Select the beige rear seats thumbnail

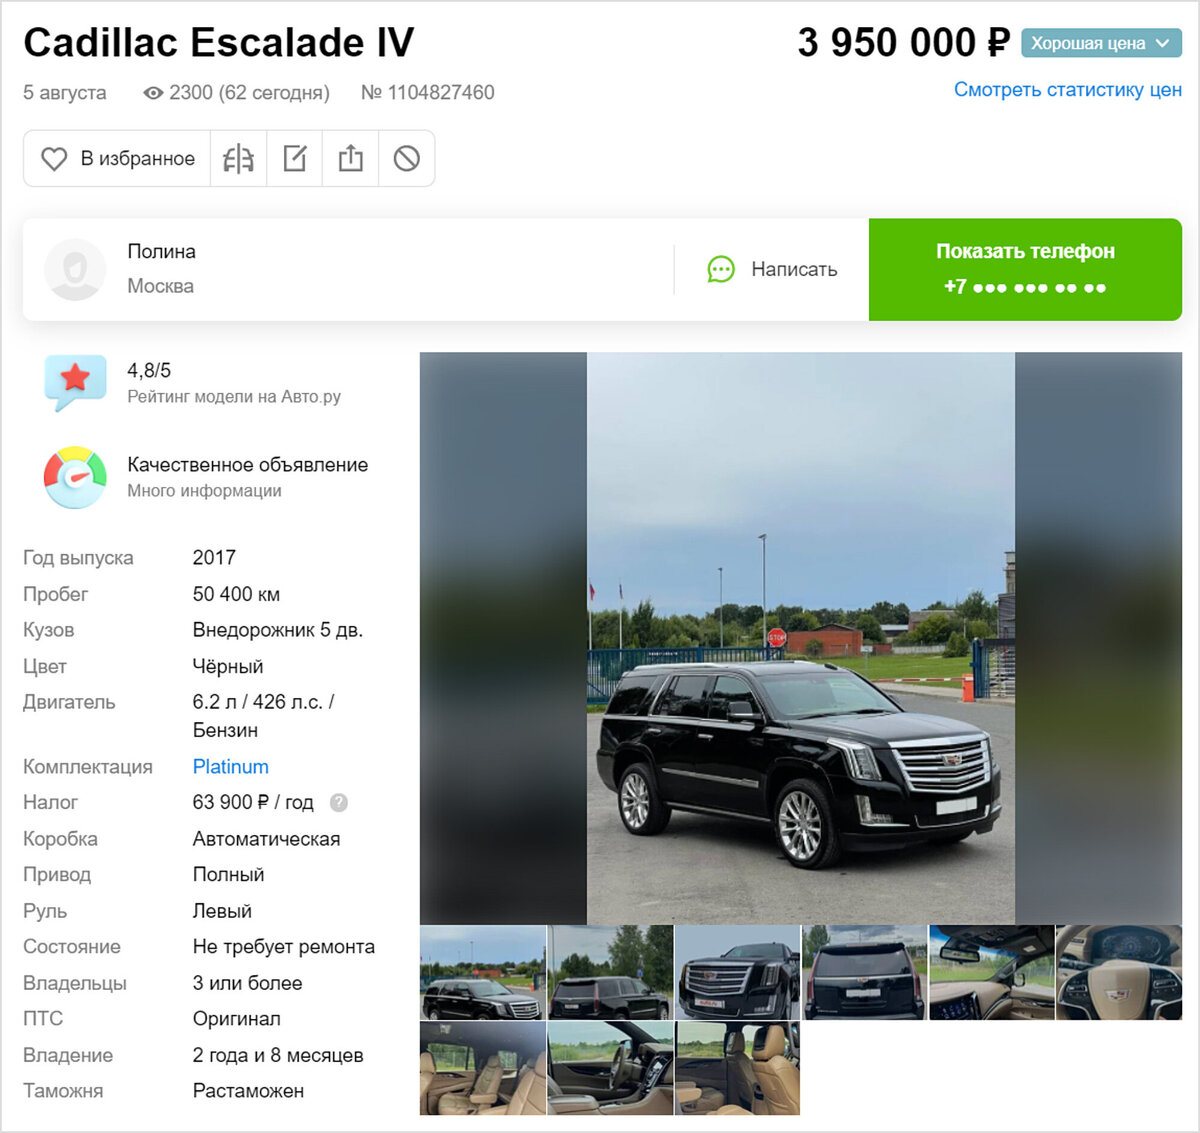(483, 1068)
